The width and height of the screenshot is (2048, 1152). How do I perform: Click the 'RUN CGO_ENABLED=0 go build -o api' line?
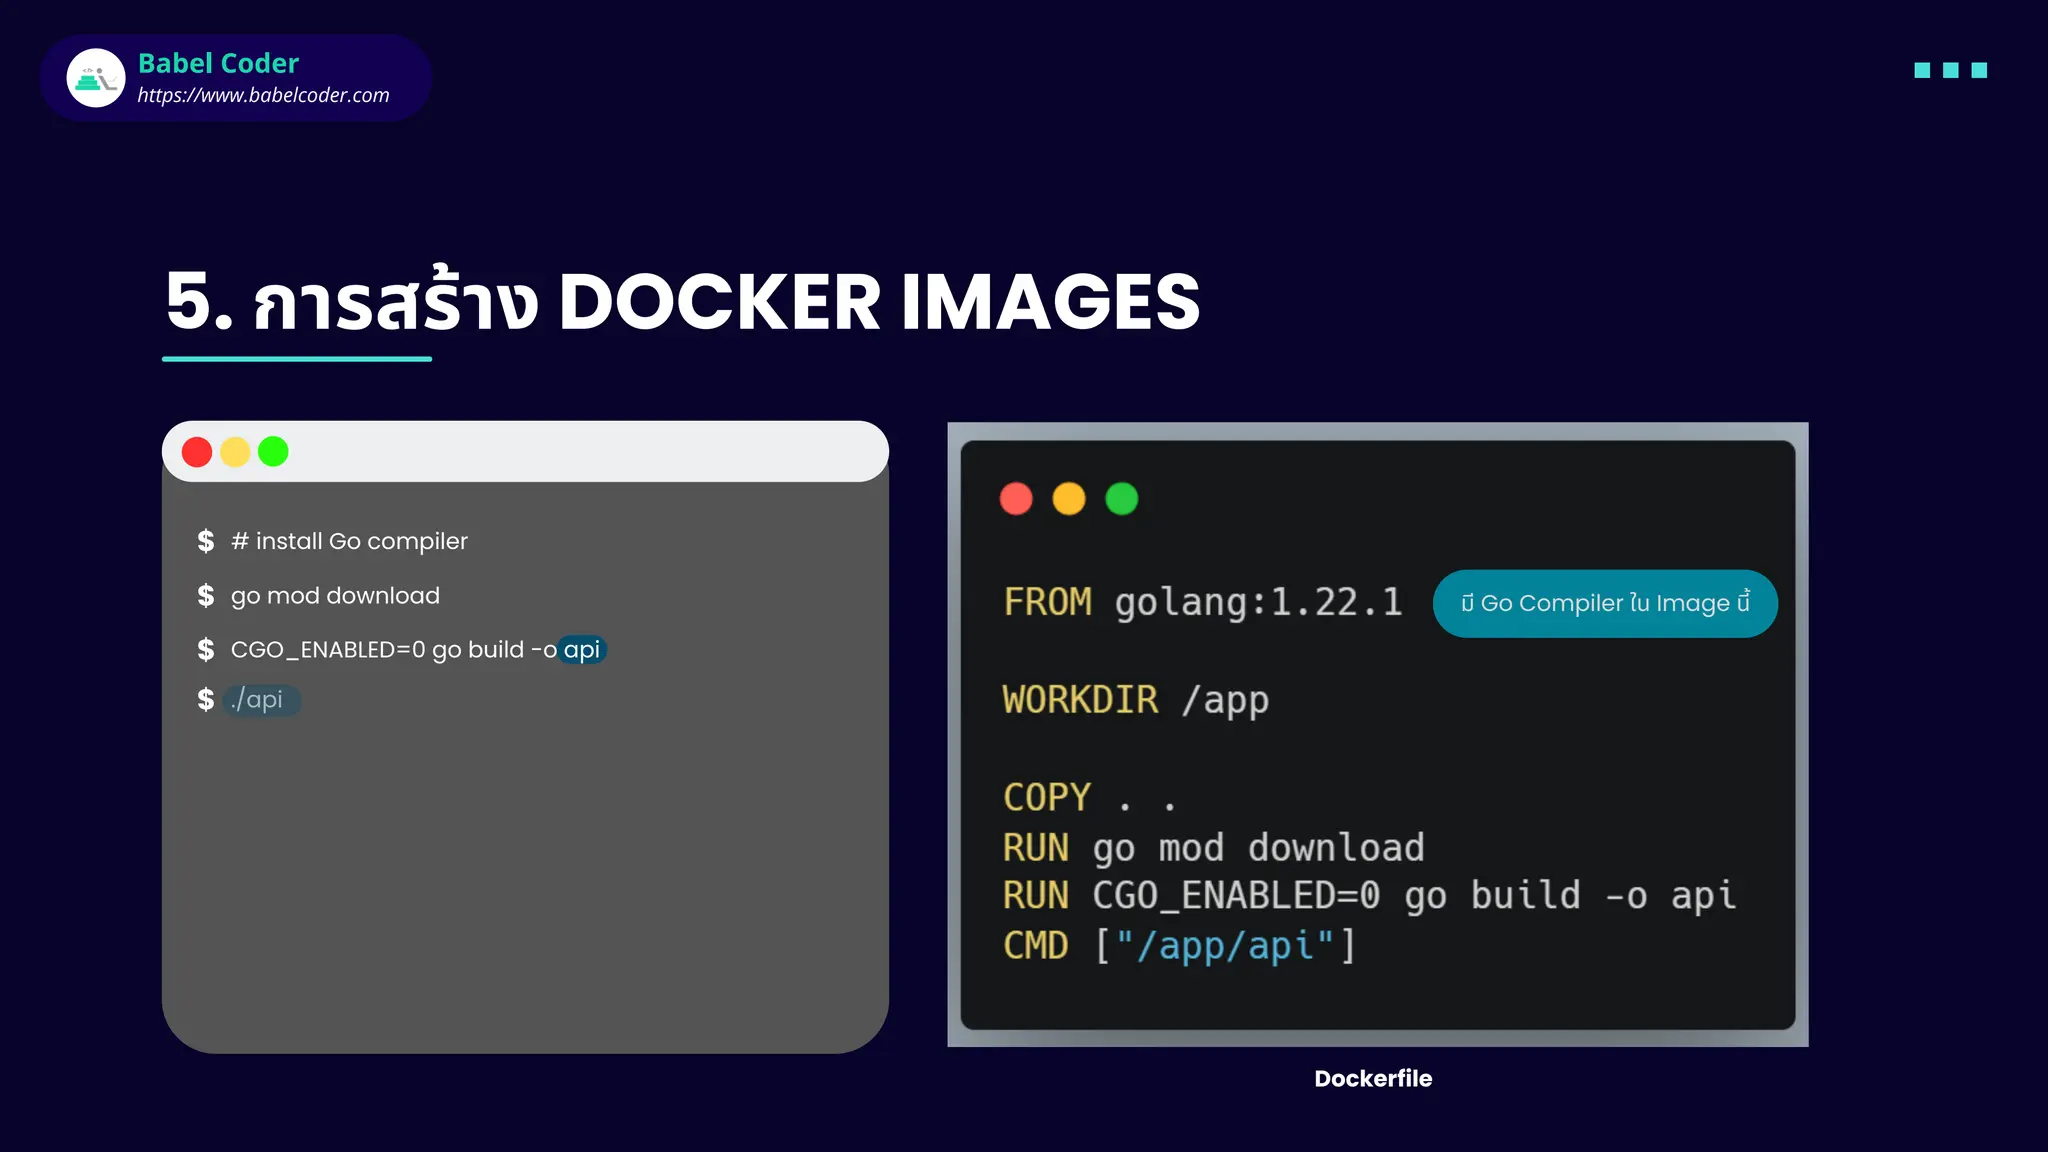[x=1369, y=896]
